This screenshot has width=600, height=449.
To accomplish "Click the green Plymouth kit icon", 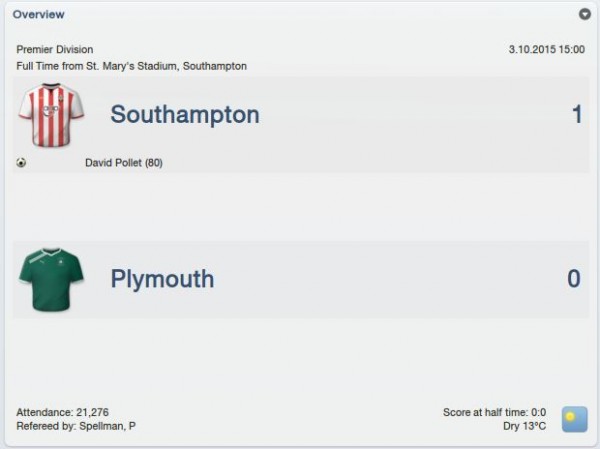I will 51,279.
